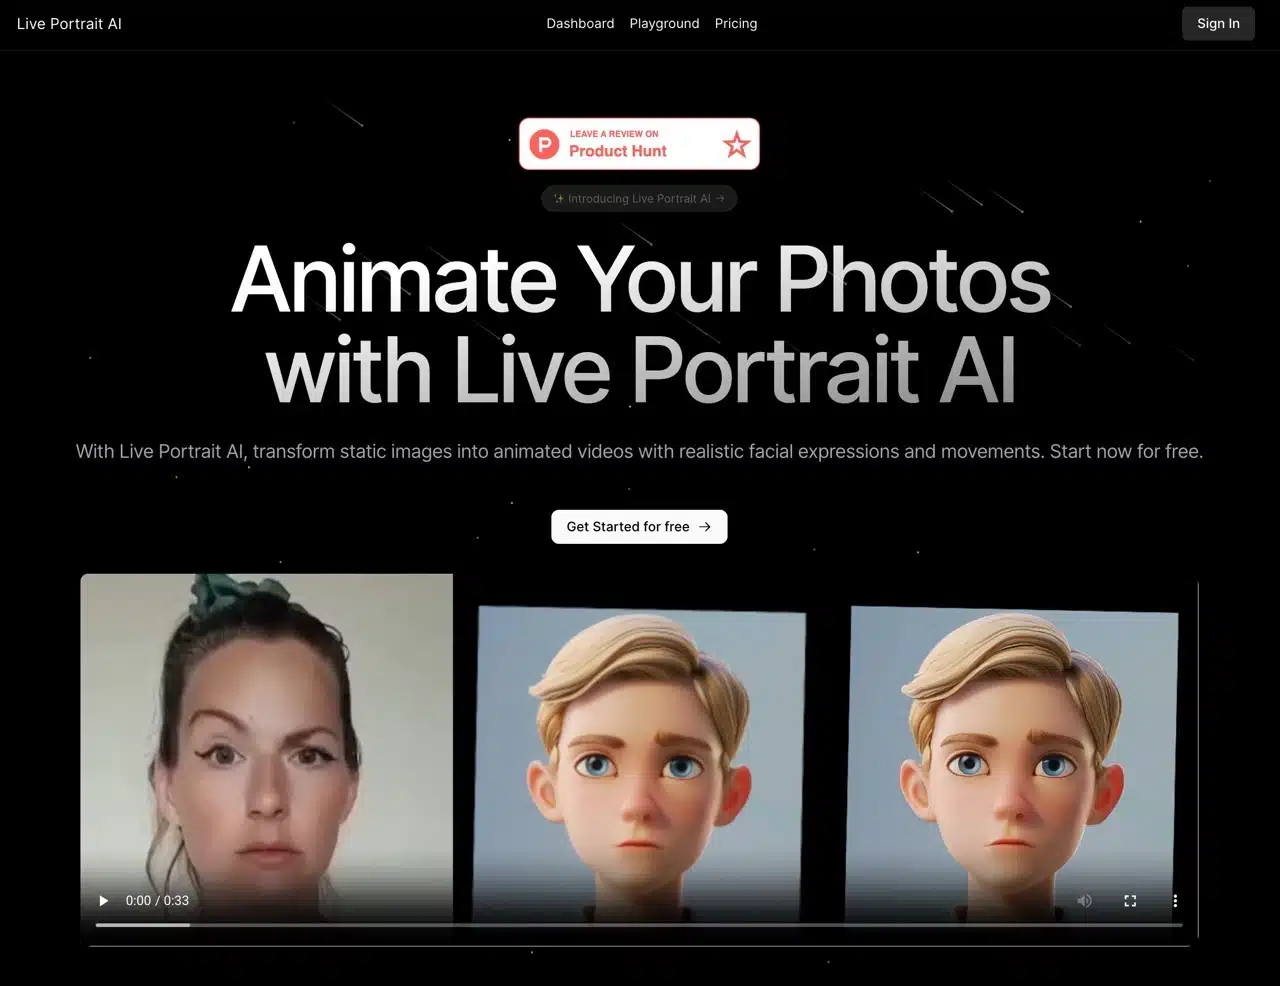
Task: Click the star on the Product Hunt badge
Action: pyautogui.click(x=736, y=144)
